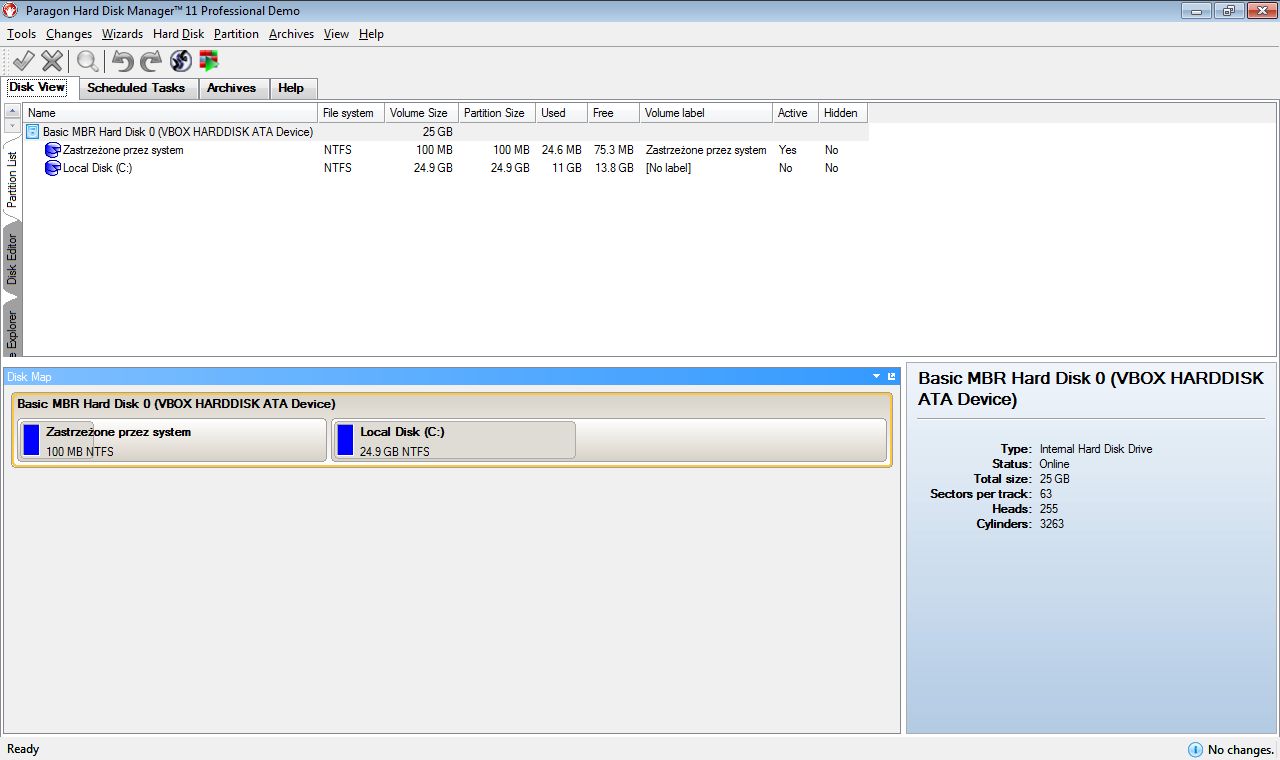
Task: Click the [No label] volume label cell
Action: pyautogui.click(x=668, y=168)
